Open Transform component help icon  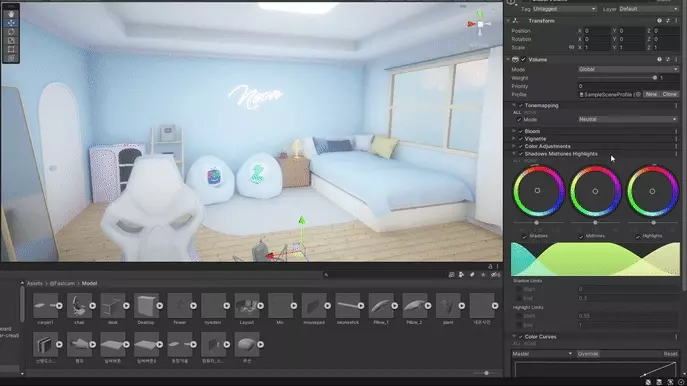click(x=659, y=21)
